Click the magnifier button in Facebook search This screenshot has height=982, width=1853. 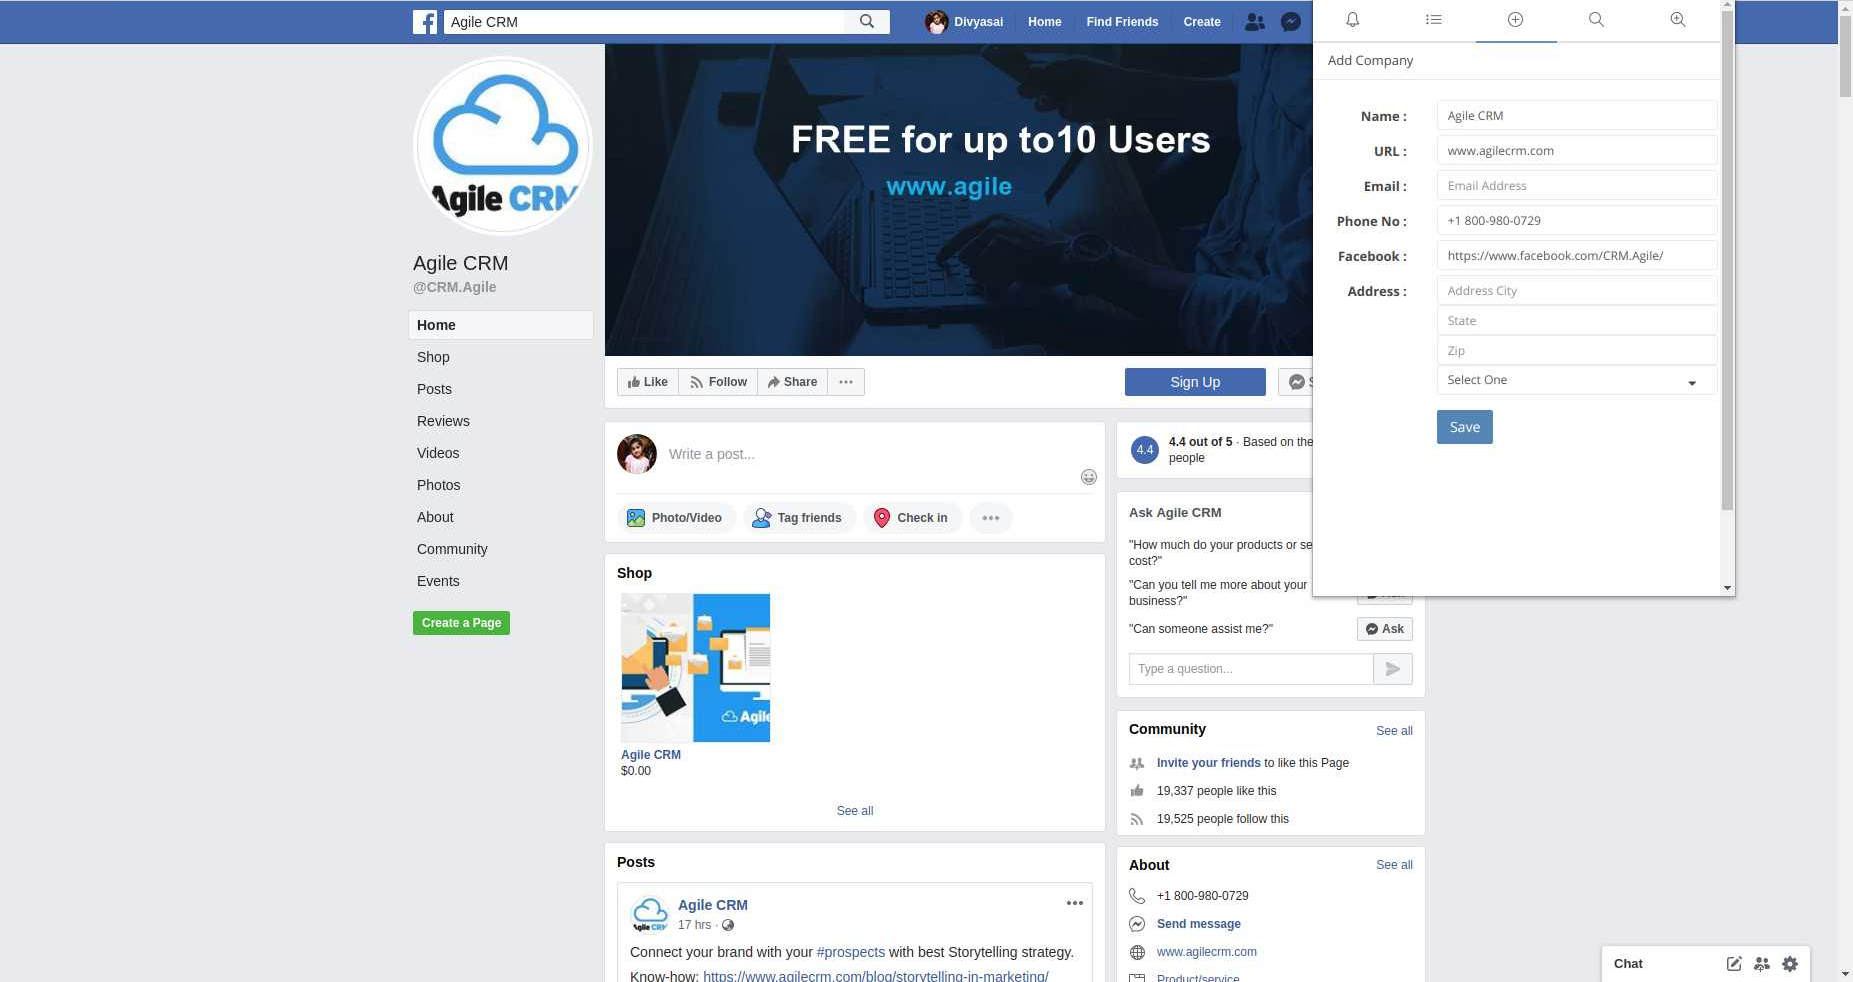pos(867,21)
